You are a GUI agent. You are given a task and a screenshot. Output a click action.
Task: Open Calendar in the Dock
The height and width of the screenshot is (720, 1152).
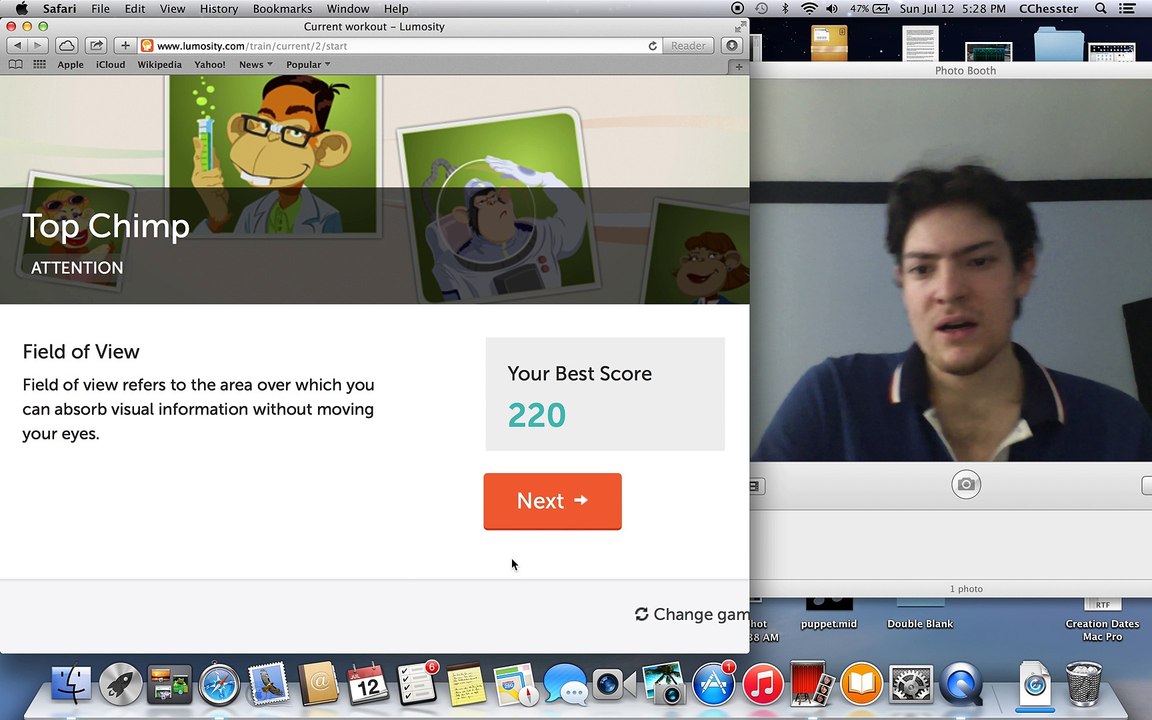[367, 684]
